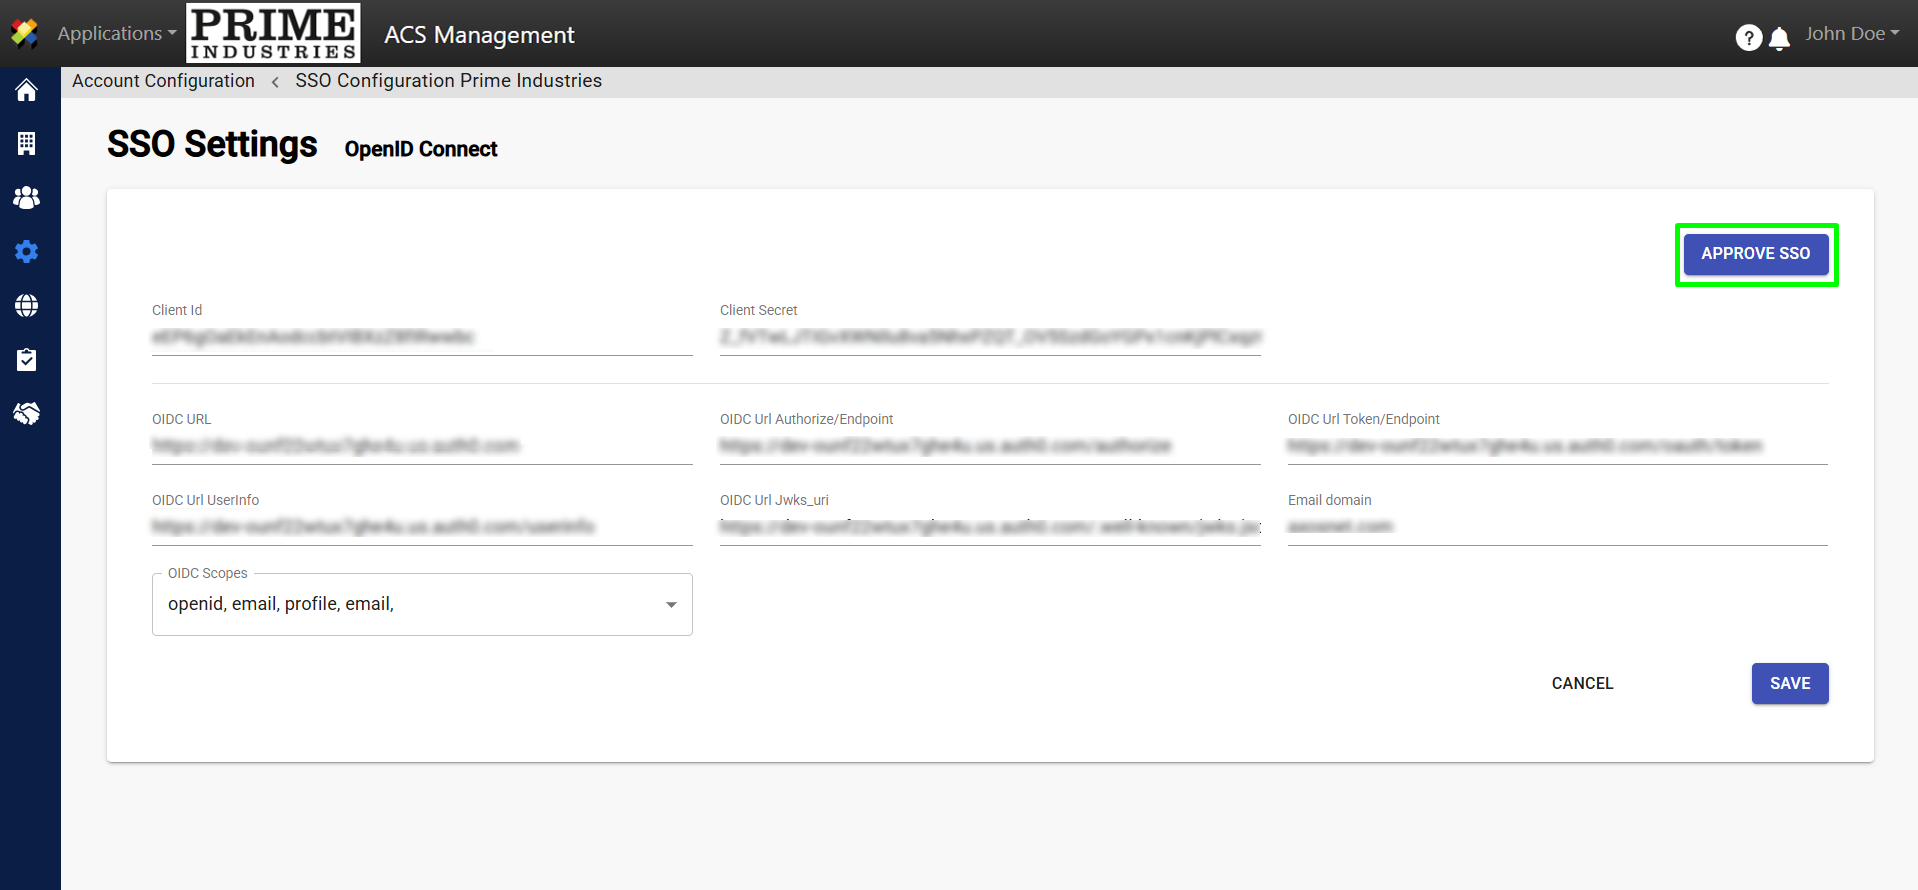Open the handshake sidebar icon
Image resolution: width=1918 pixels, height=890 pixels.
pos(27,413)
